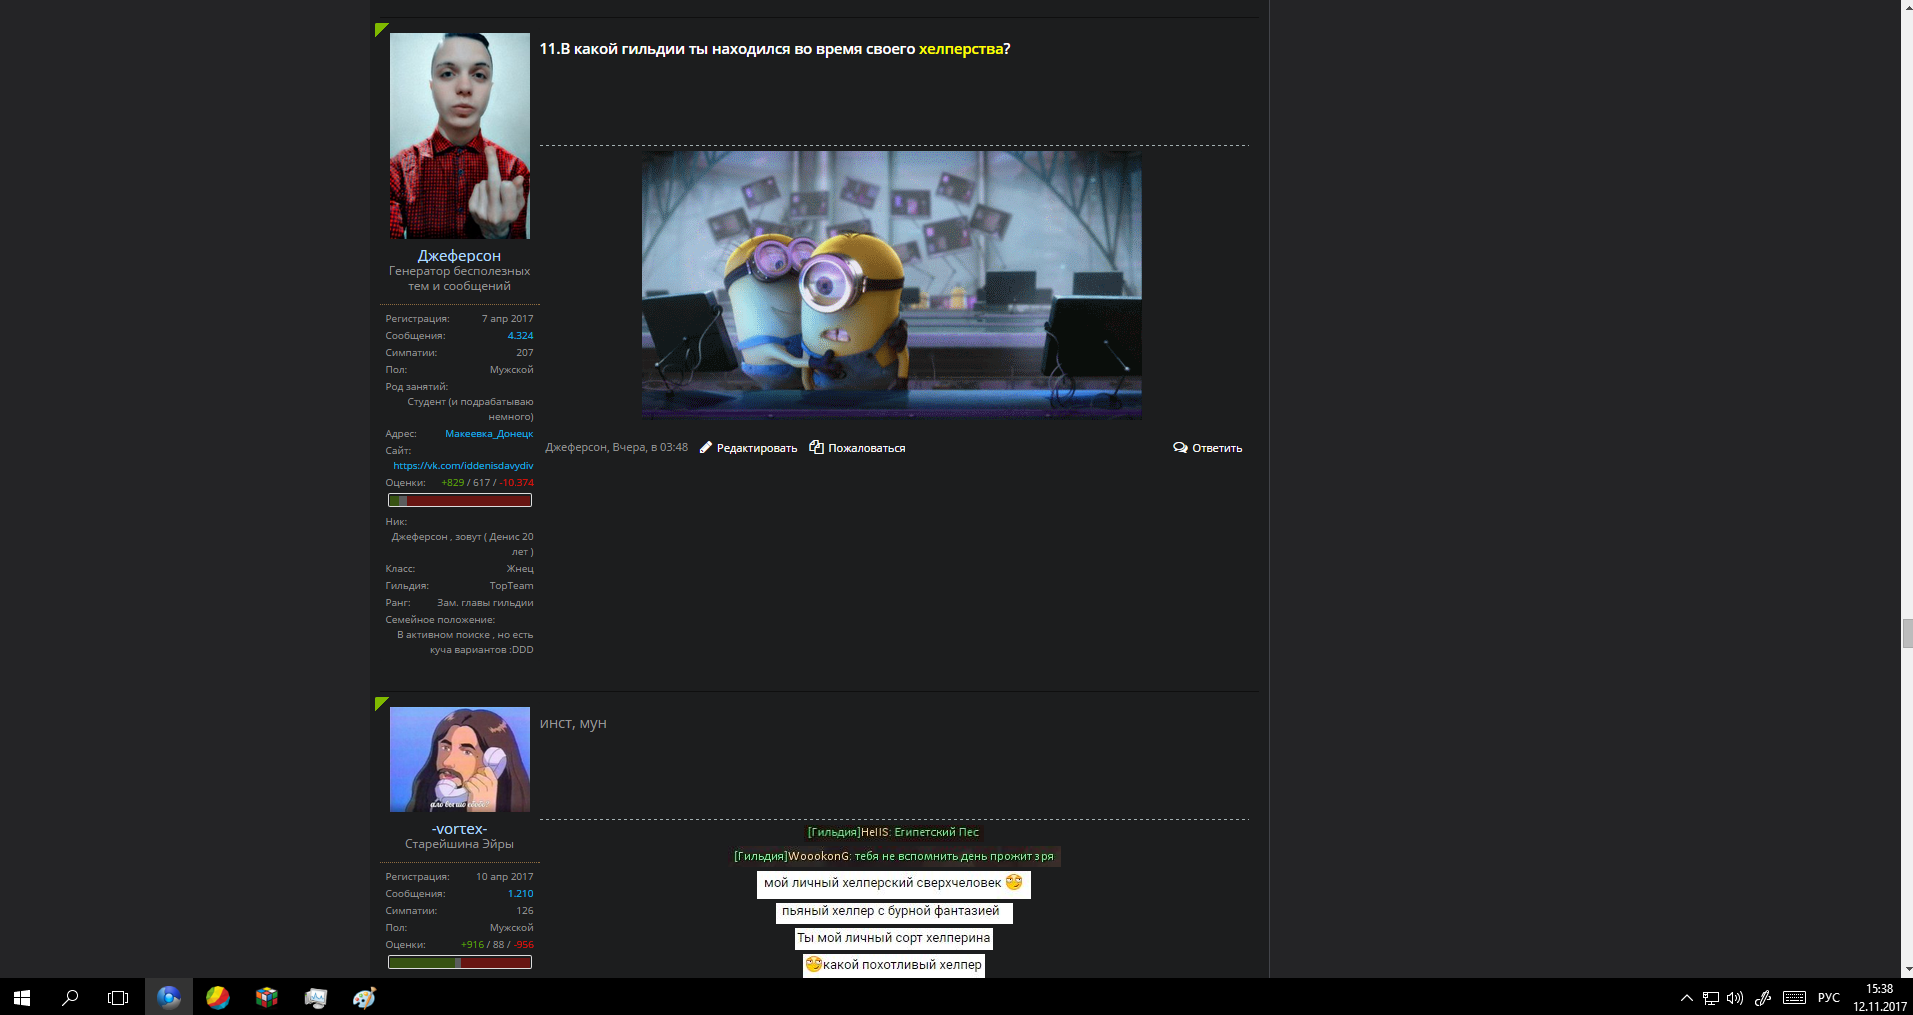Click -10.374 negative rating value

point(517,483)
